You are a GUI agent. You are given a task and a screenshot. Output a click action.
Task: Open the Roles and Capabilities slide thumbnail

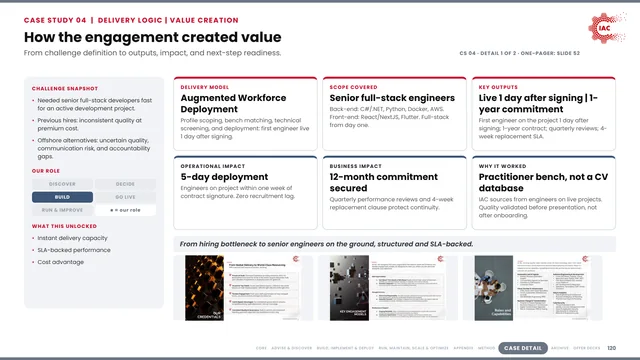[532, 288]
